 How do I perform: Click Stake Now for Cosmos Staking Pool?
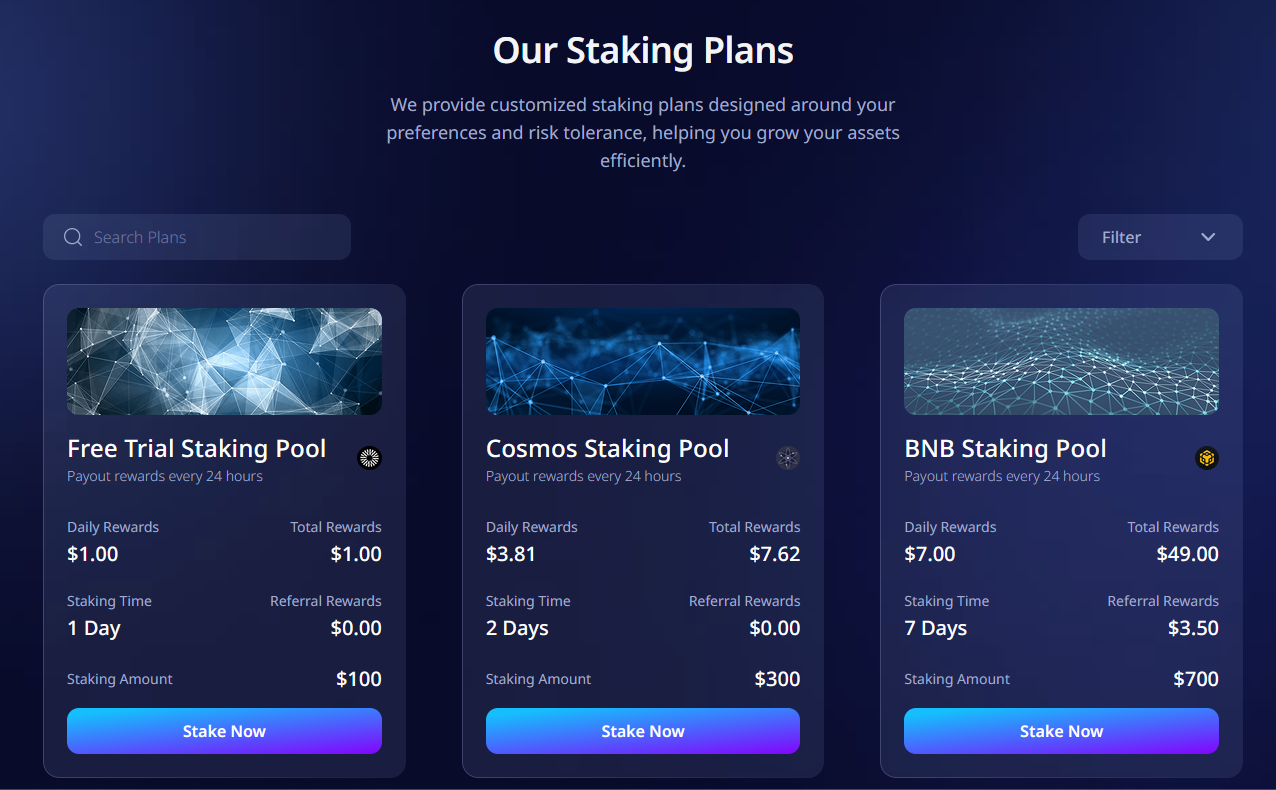coord(642,731)
